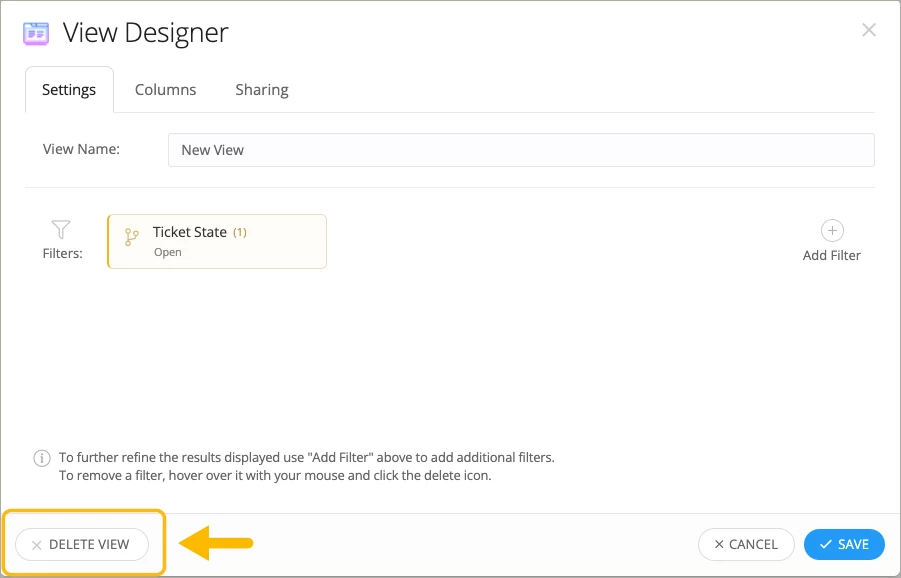The width and height of the screenshot is (901, 578).
Task: Switch to the Sharing tab
Action: pyautogui.click(x=262, y=90)
